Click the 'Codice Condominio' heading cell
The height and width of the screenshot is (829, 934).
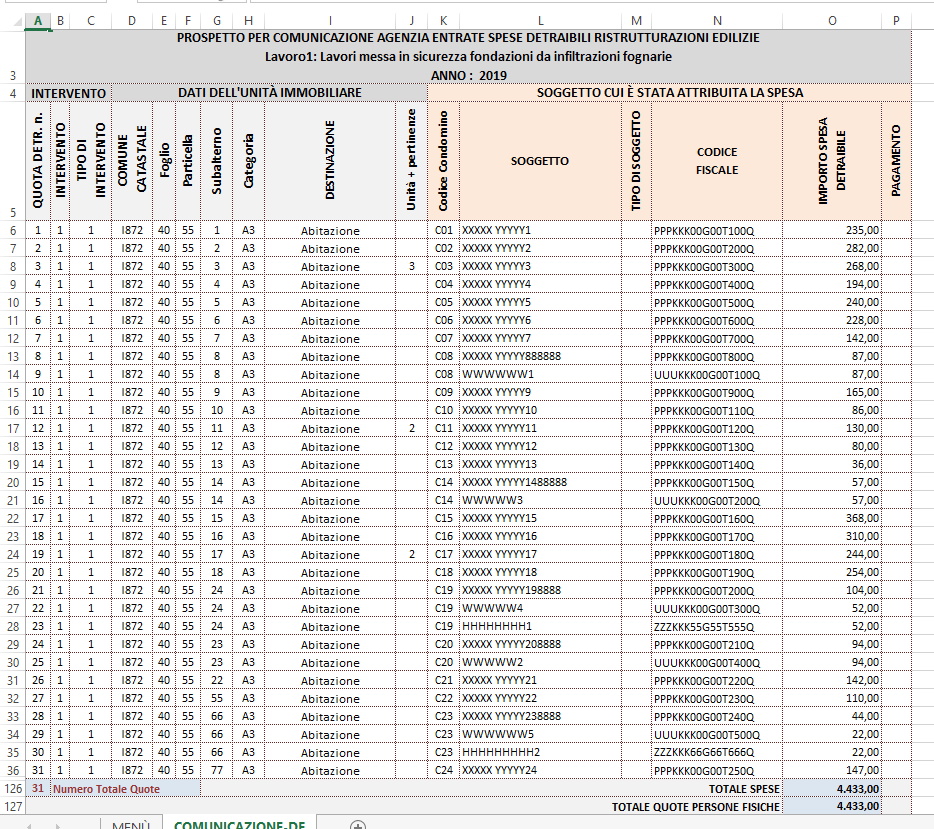coord(443,161)
